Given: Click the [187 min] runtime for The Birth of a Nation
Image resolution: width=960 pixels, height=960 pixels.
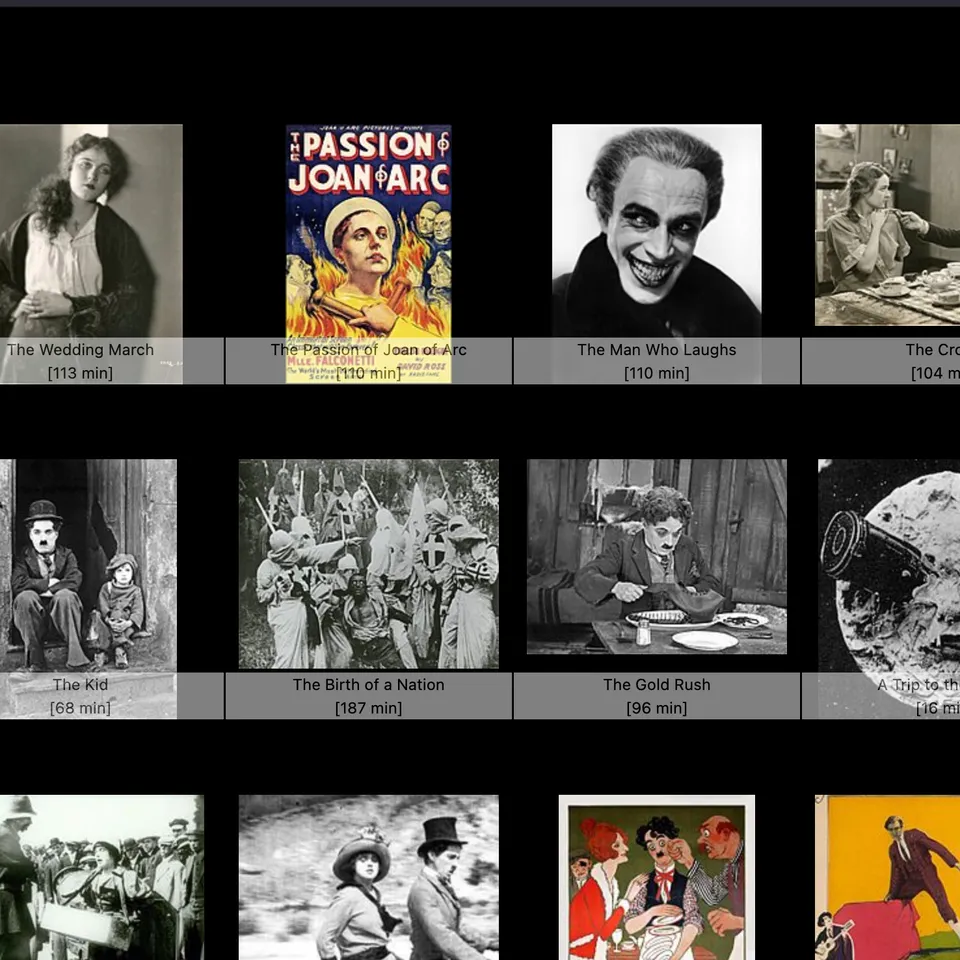Looking at the screenshot, I should click(368, 708).
